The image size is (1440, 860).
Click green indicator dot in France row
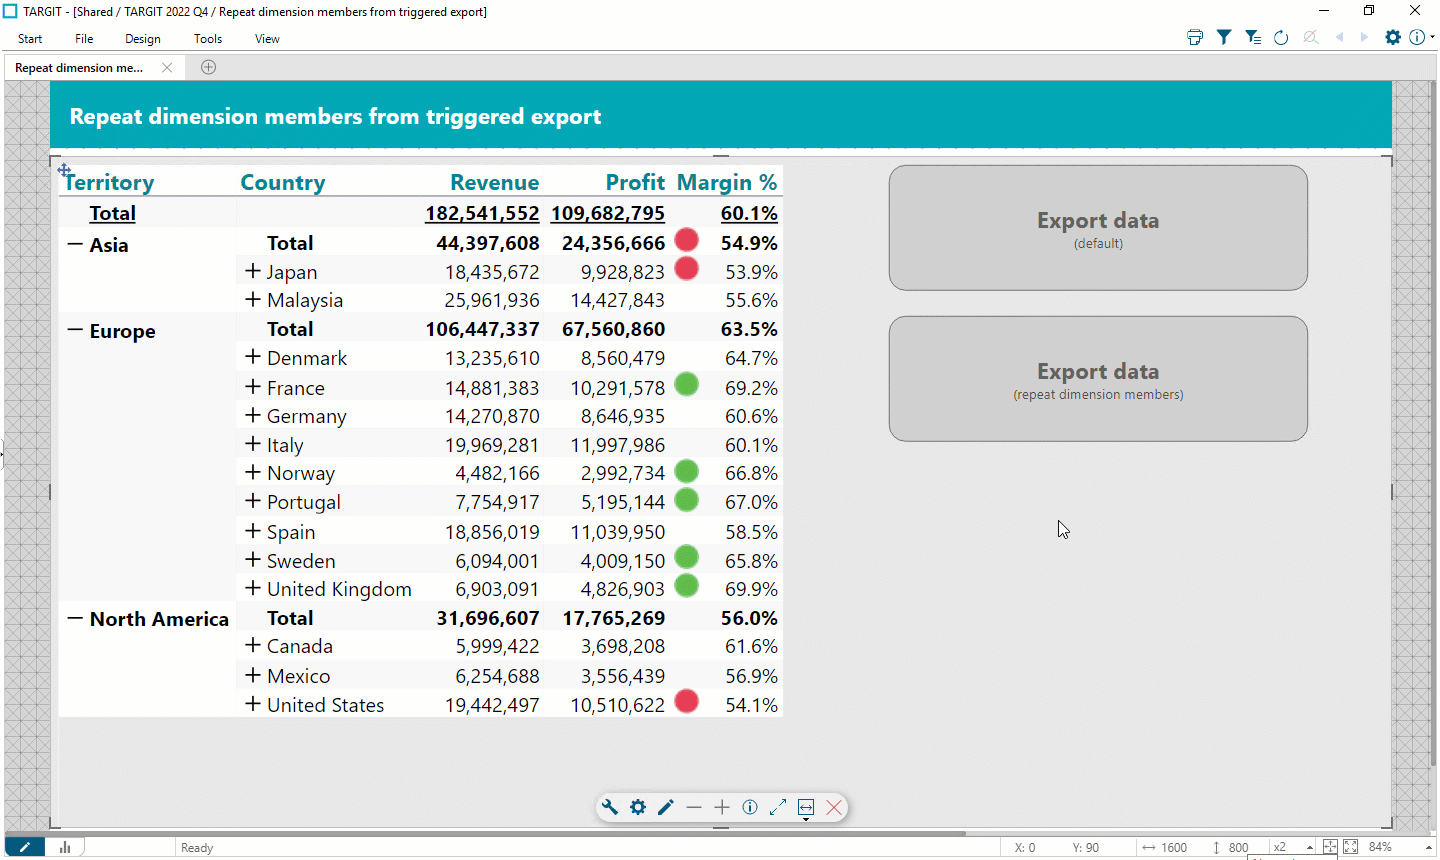(686, 384)
